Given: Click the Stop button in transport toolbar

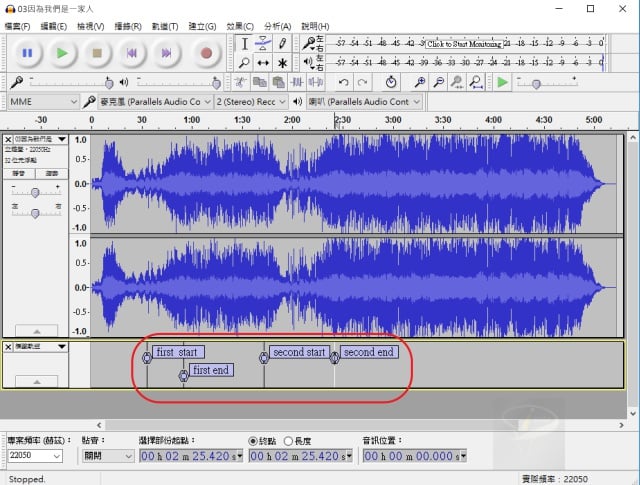Looking at the screenshot, I should click(x=97, y=52).
